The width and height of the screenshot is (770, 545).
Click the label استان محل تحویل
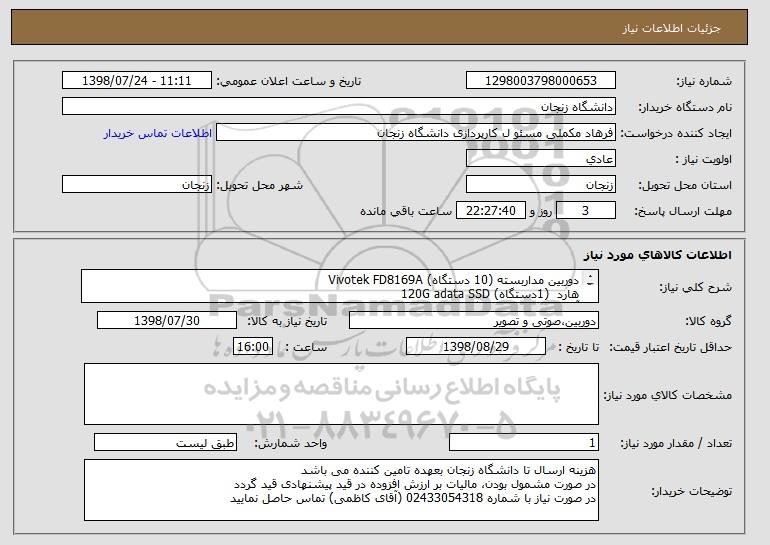(x=685, y=185)
